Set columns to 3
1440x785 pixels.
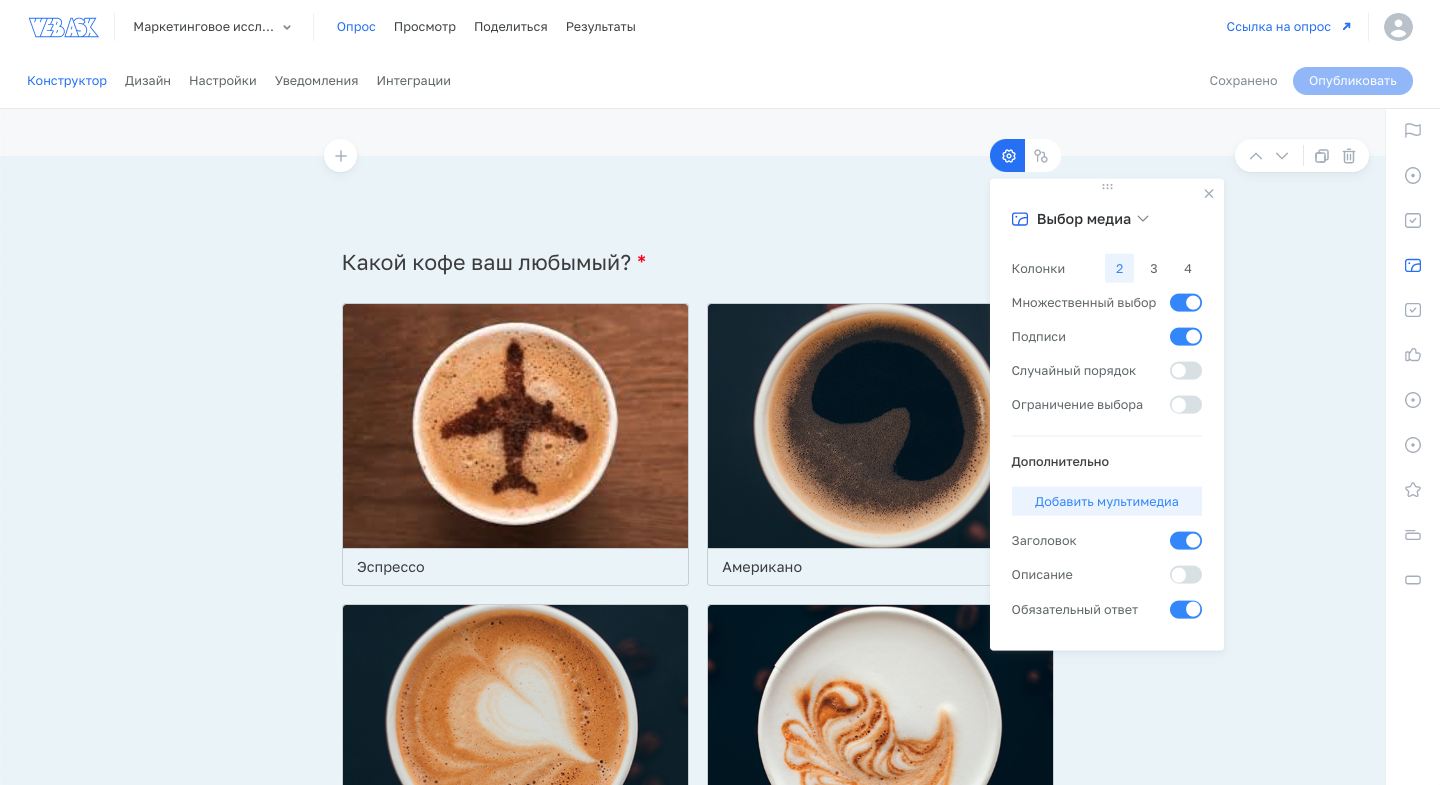tap(1153, 269)
